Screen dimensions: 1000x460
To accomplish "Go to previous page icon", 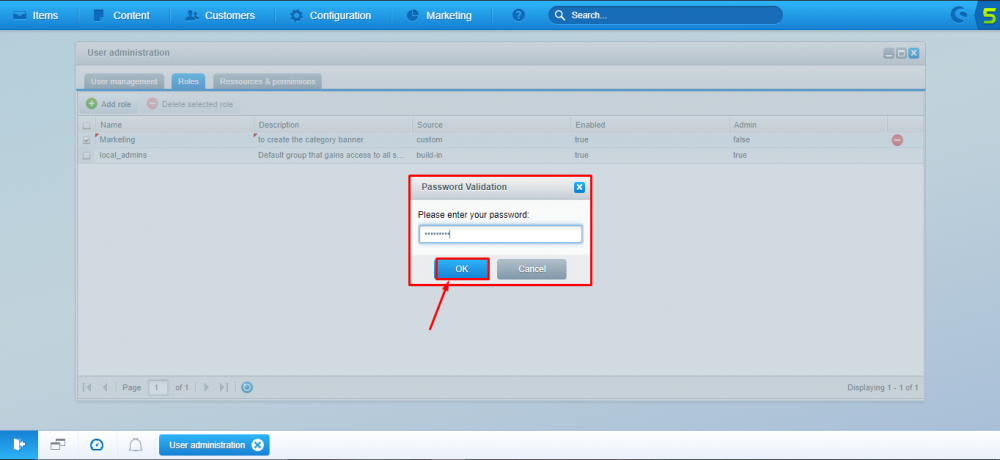I will pyautogui.click(x=105, y=387).
